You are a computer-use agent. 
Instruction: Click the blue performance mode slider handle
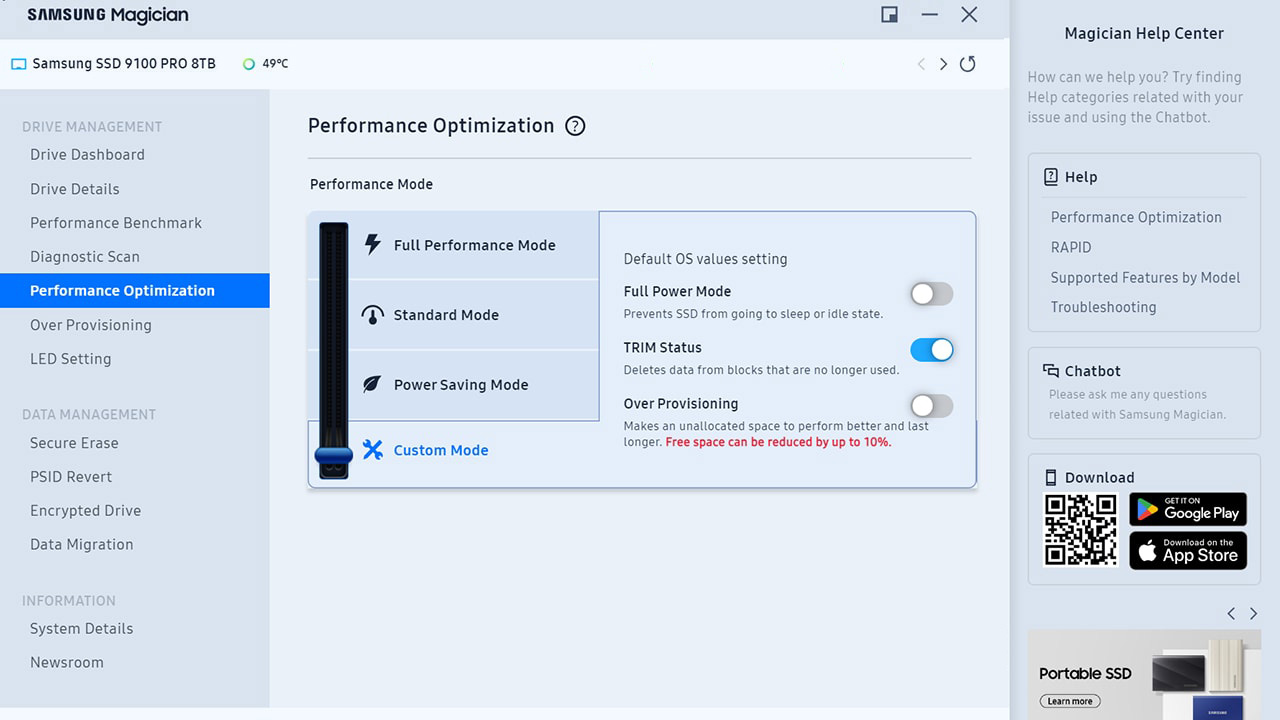coord(333,457)
